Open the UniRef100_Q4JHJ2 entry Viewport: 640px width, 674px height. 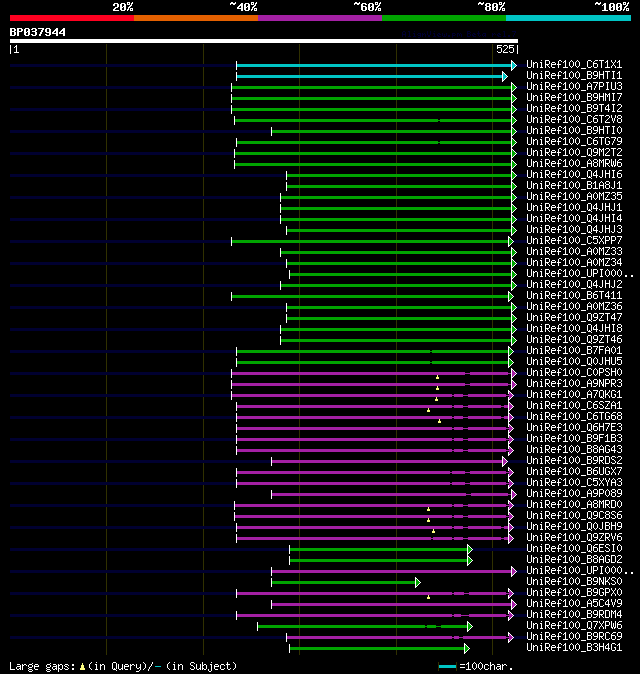click(574, 285)
